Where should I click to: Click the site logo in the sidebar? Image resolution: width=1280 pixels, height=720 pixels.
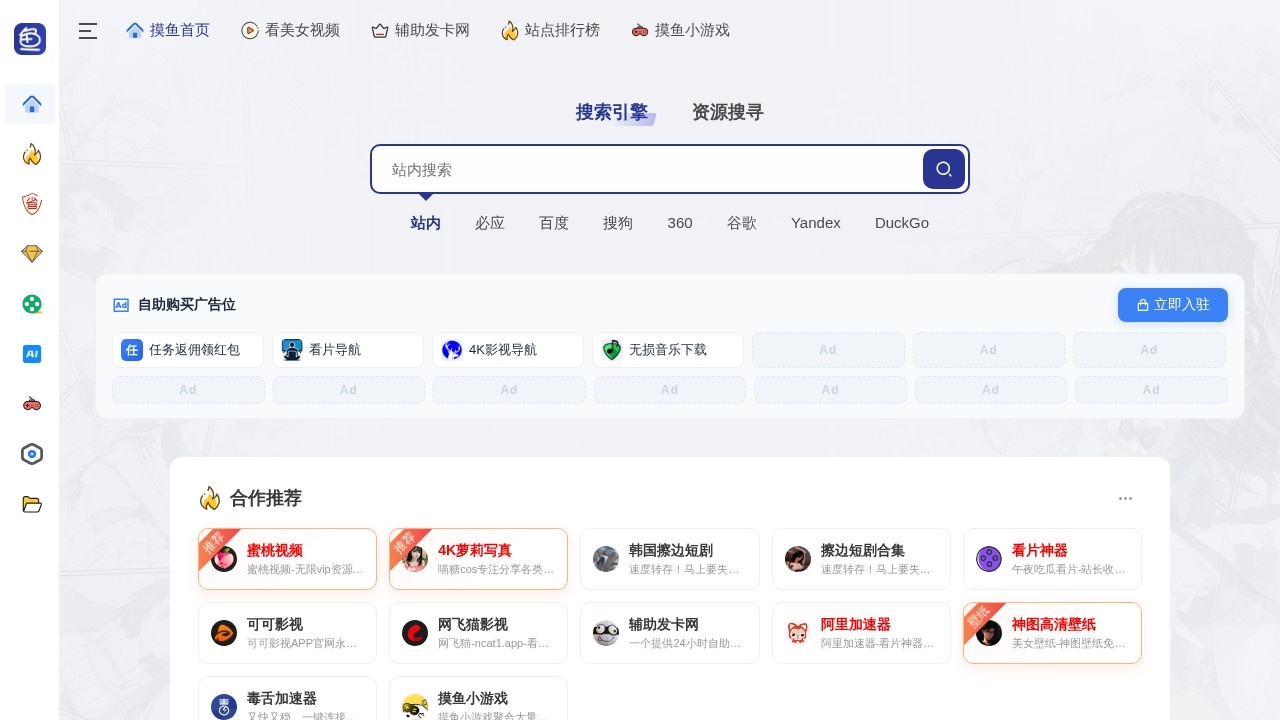(30, 39)
